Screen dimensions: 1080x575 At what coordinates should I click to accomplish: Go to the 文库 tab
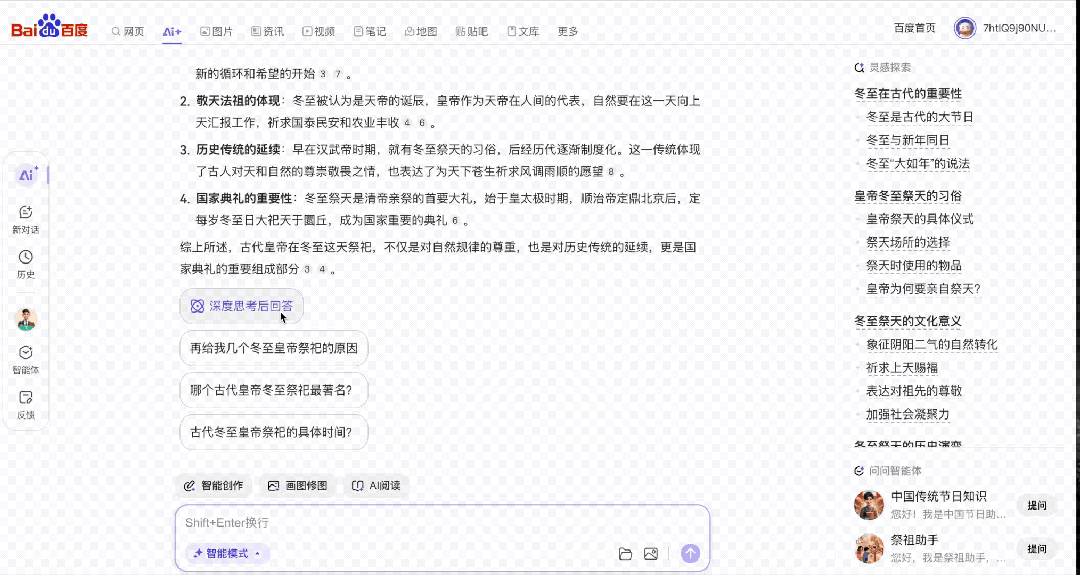pyautogui.click(x=523, y=32)
